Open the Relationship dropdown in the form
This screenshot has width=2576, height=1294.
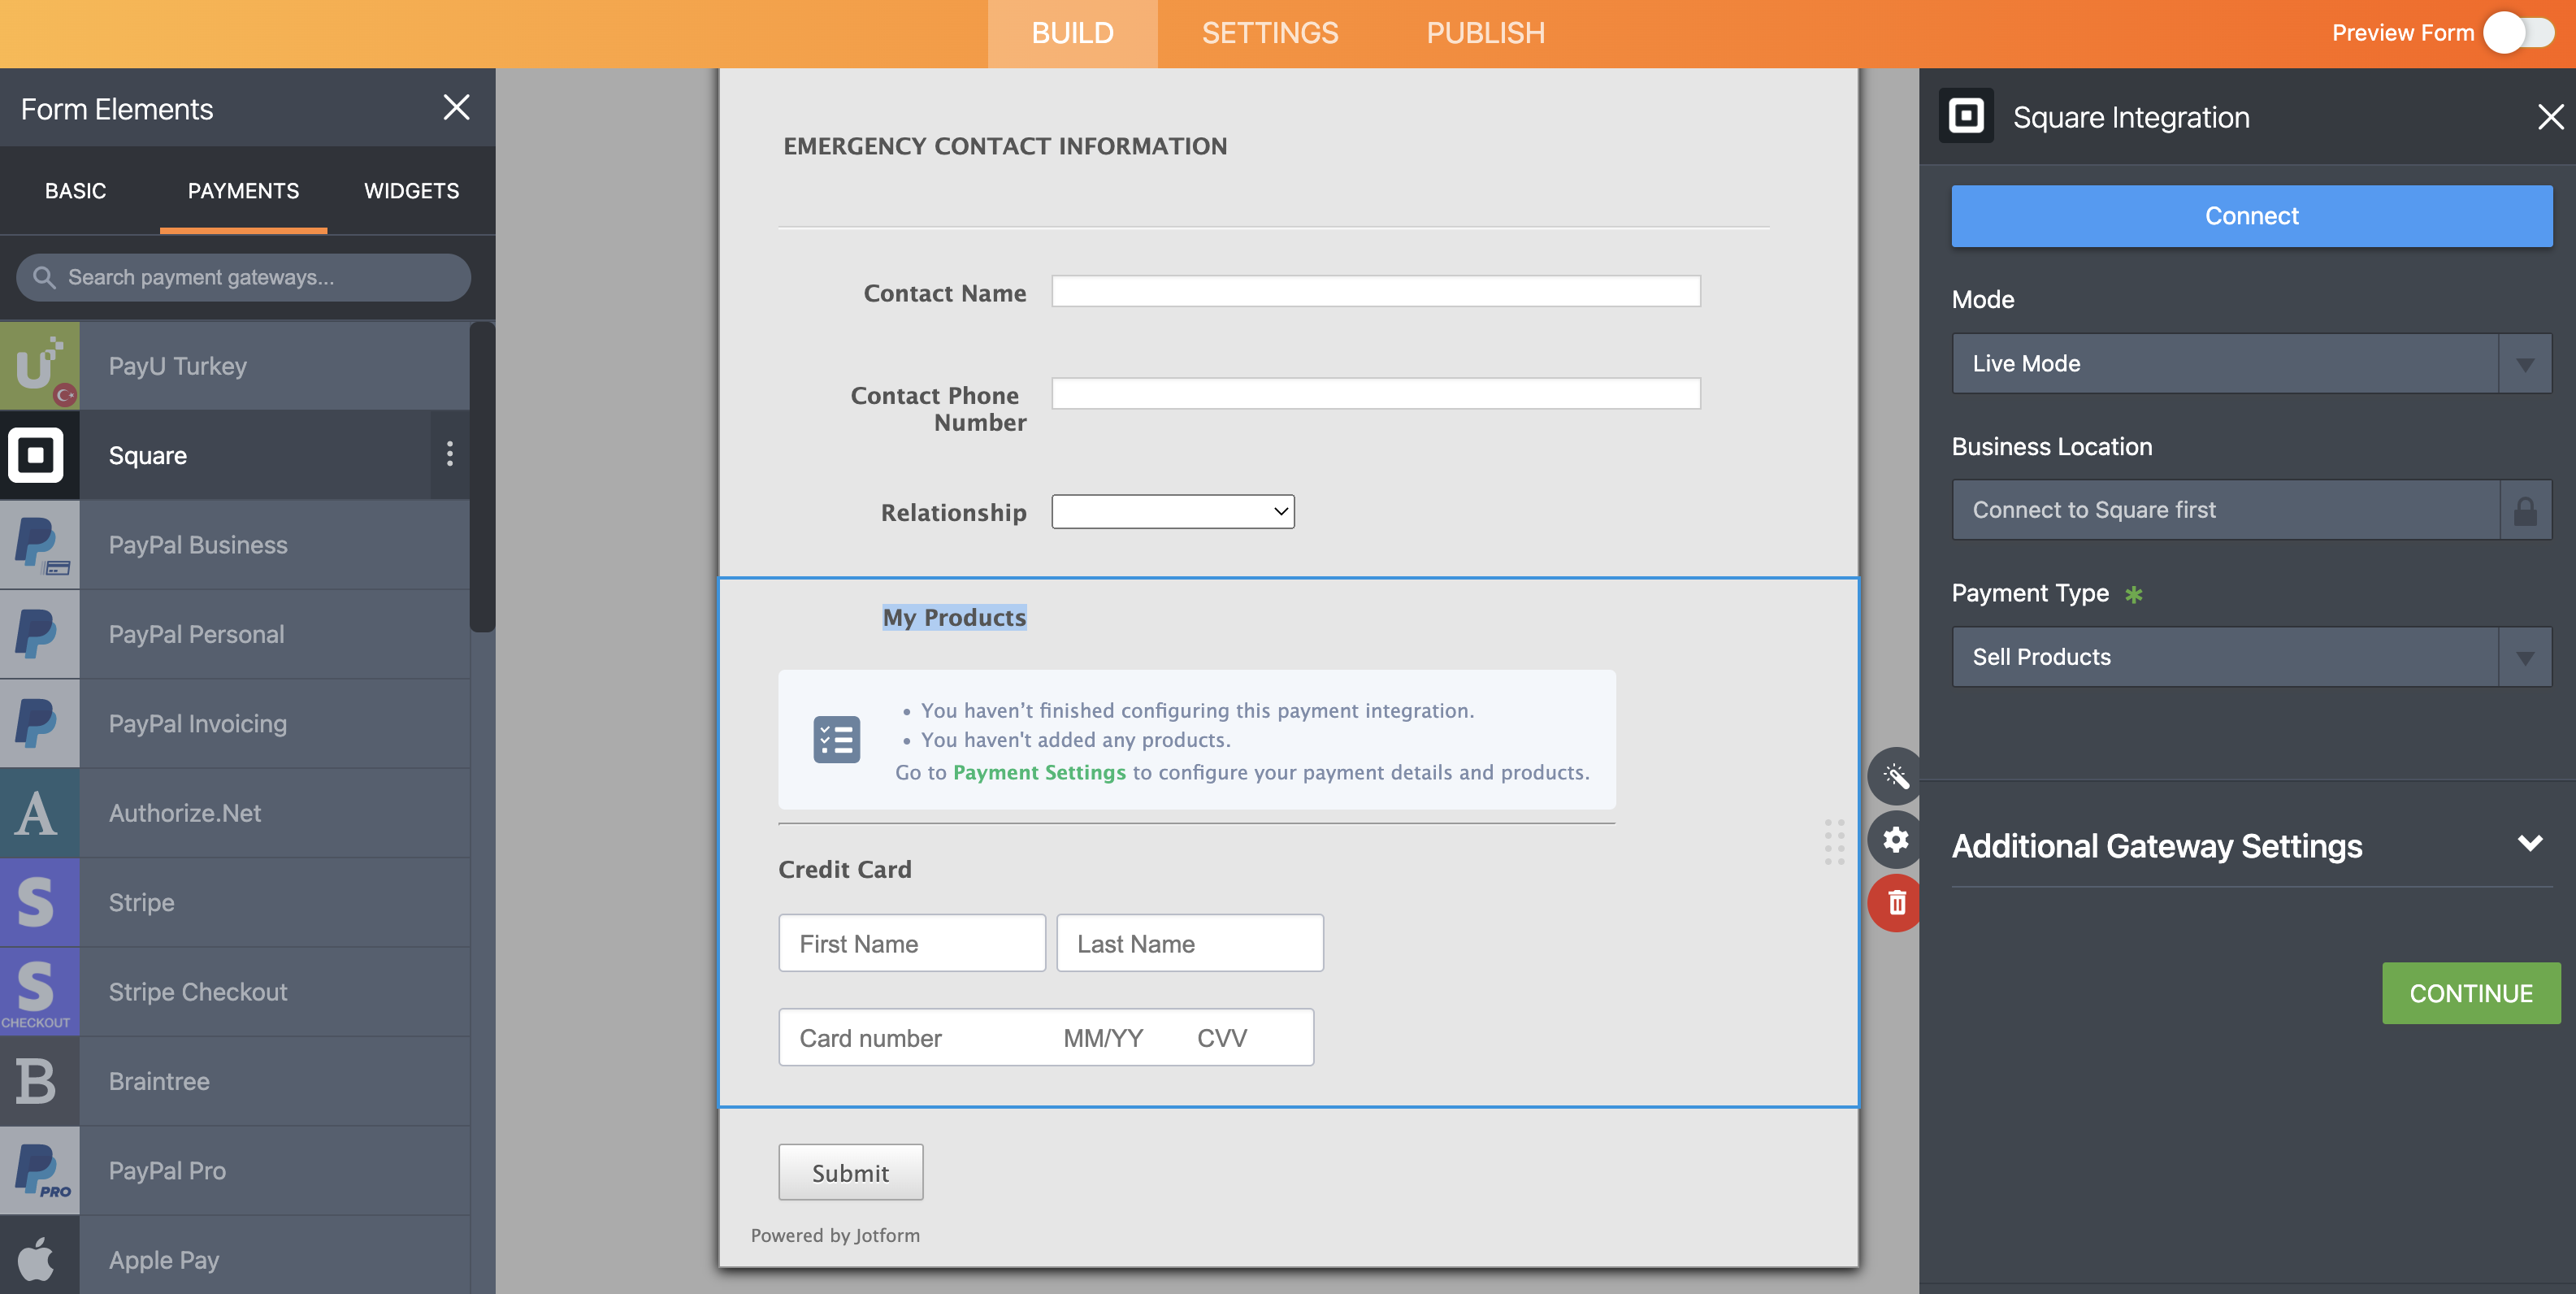coord(1172,512)
